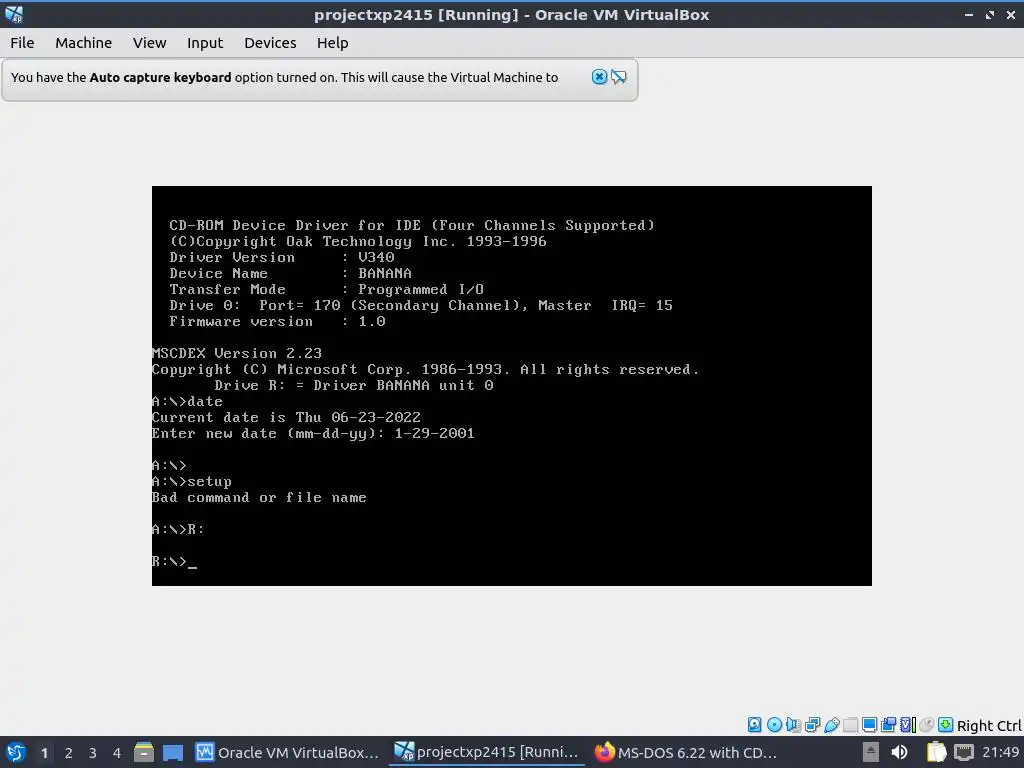Open the clipboard manager tray icon
The image size is (1024, 768).
pyautogui.click(x=936, y=752)
